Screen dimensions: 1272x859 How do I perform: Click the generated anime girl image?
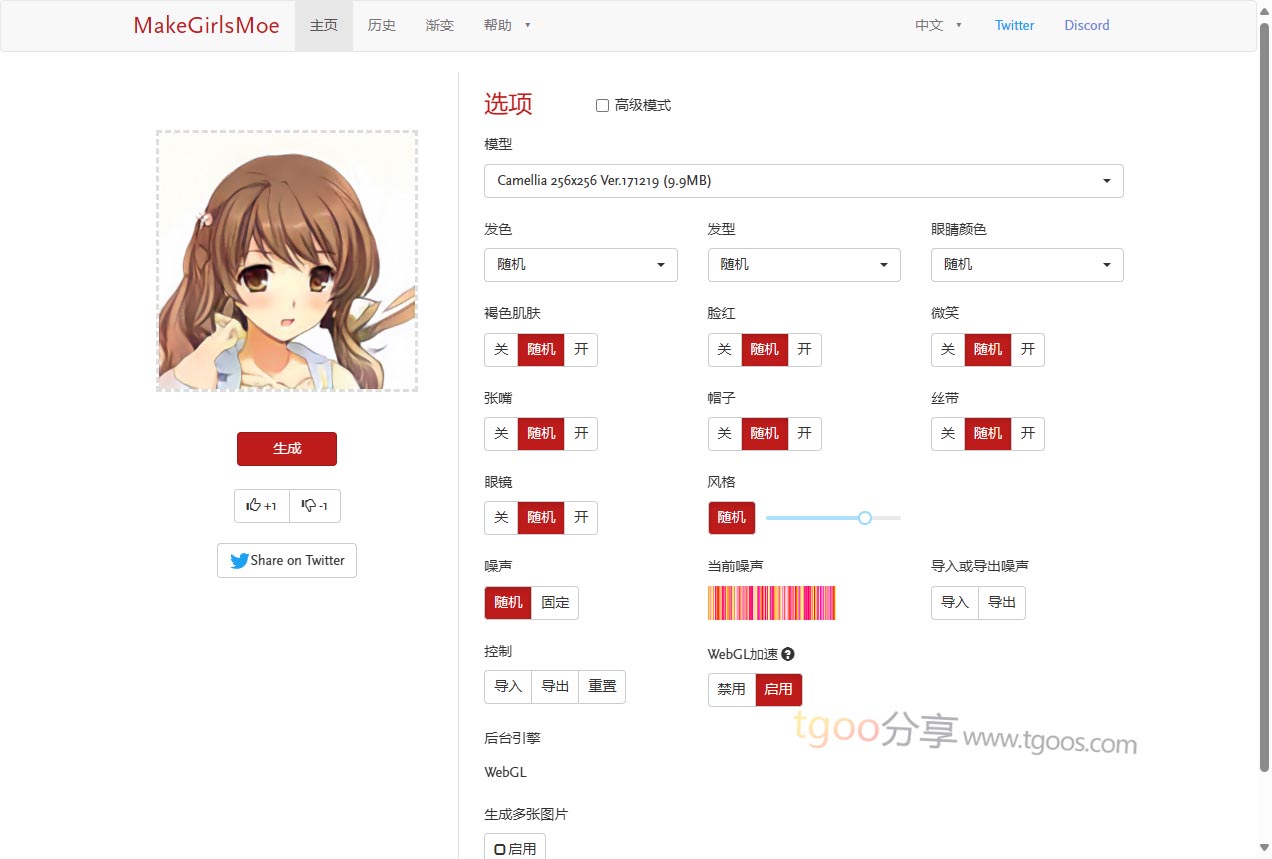point(287,261)
